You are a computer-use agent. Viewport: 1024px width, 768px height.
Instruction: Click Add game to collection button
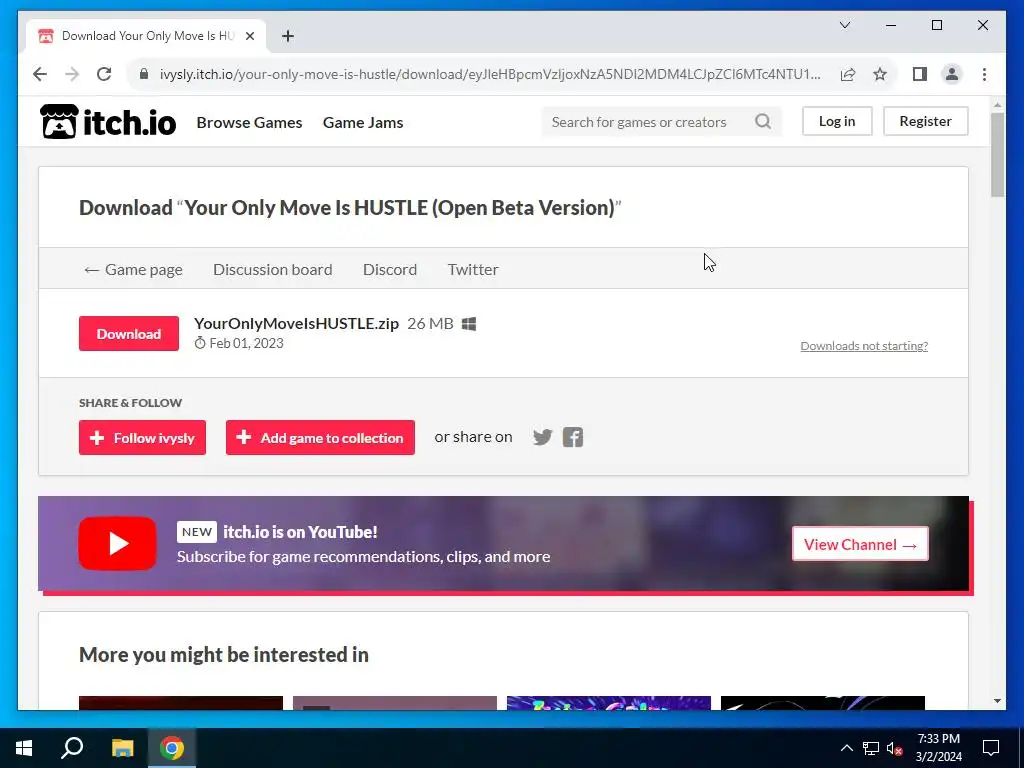point(320,438)
